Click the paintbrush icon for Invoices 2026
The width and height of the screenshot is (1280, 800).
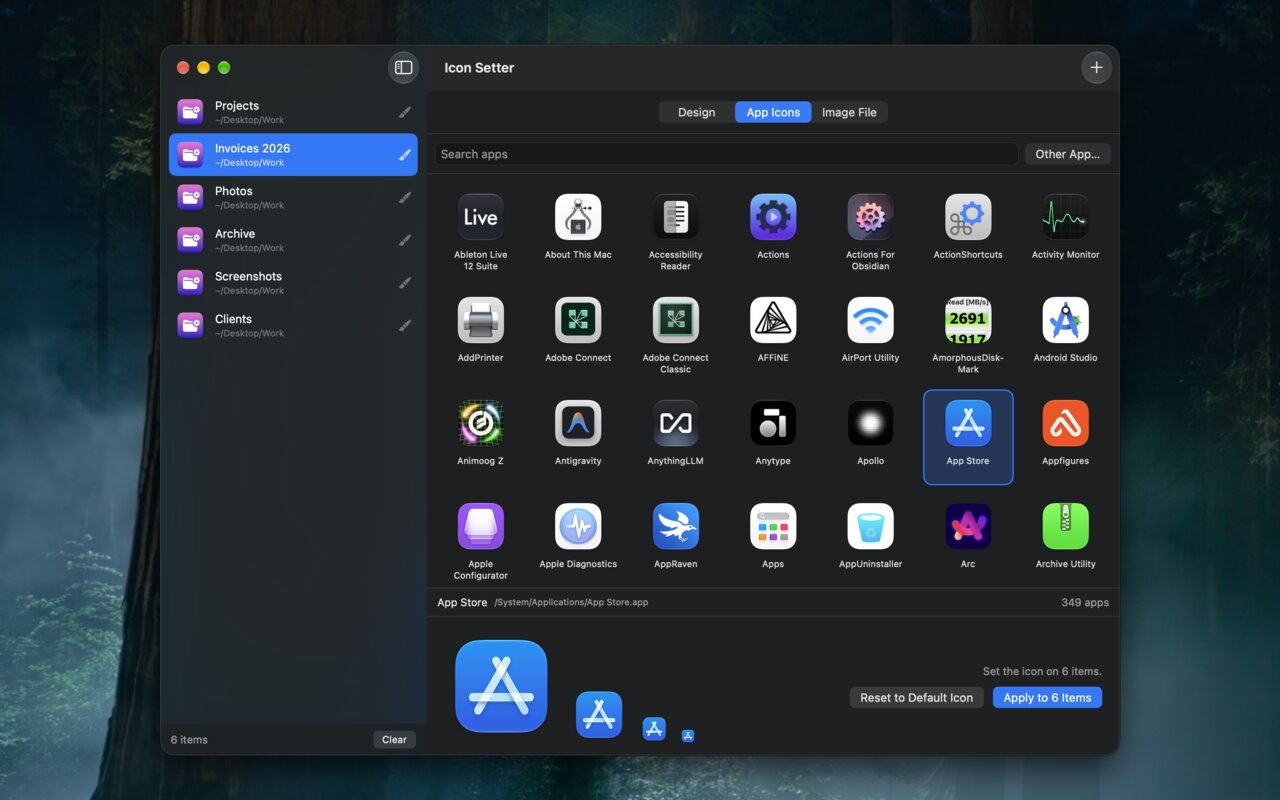(x=405, y=155)
